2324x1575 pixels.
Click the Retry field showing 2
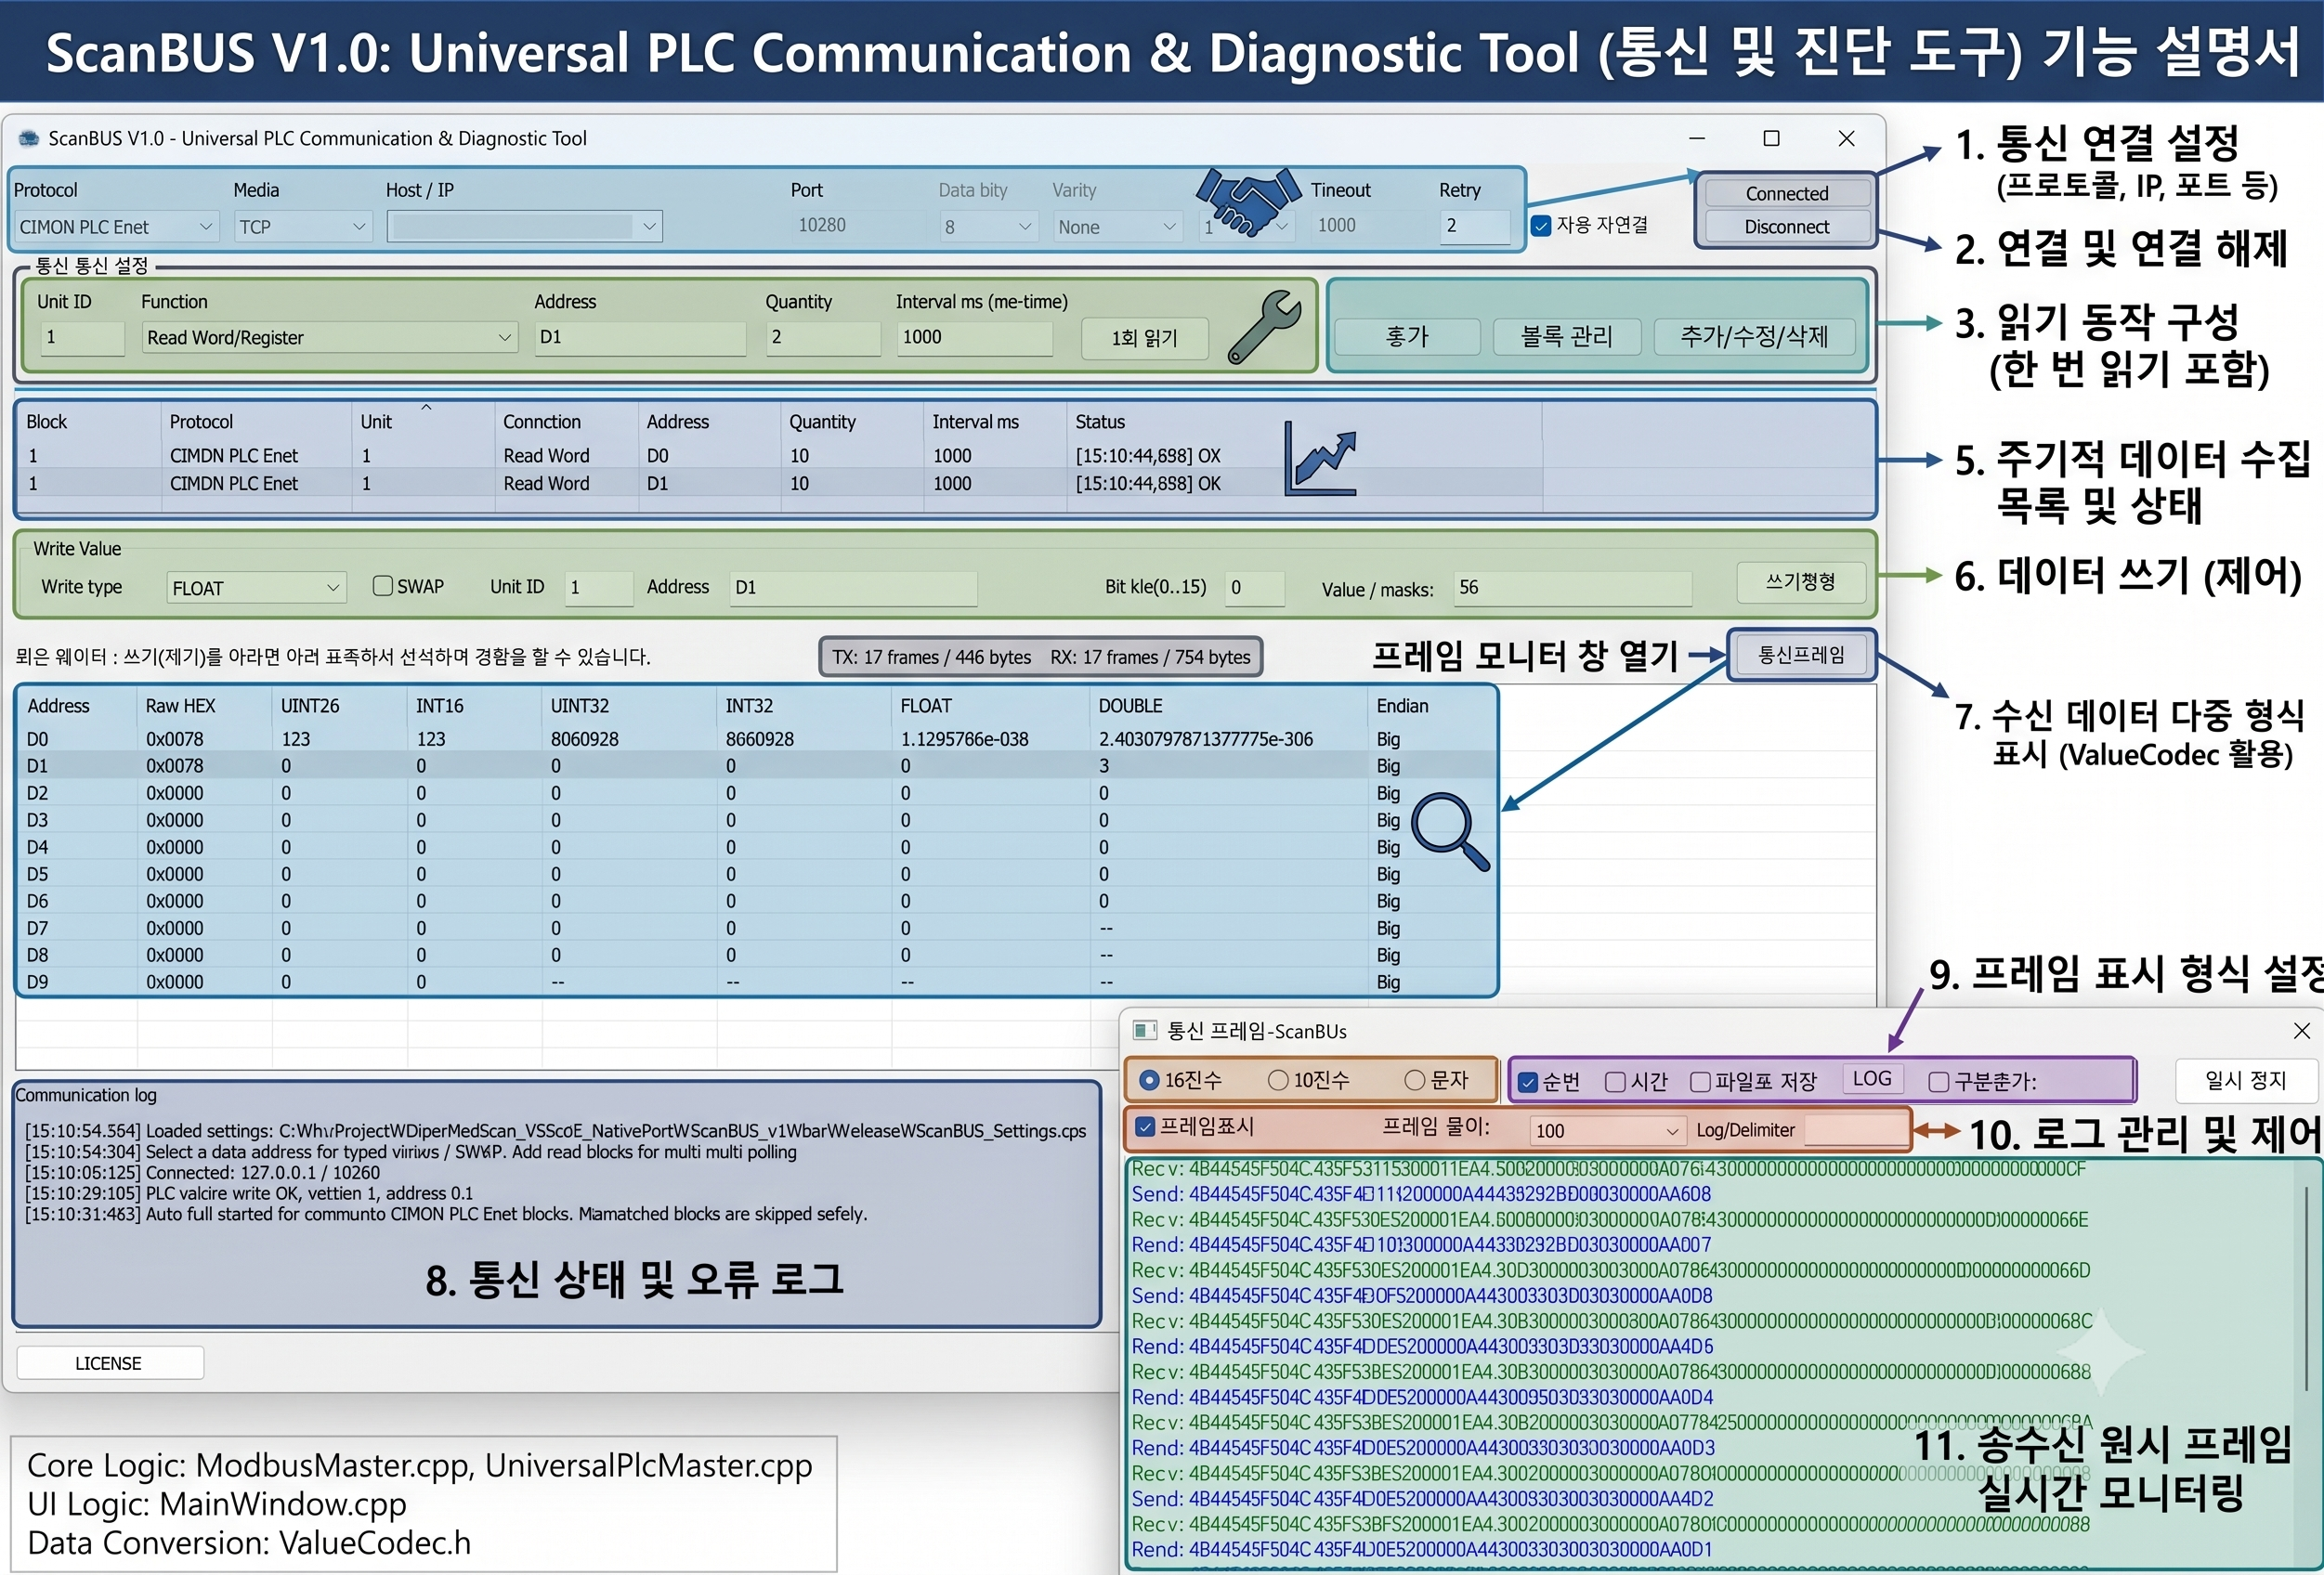click(1474, 226)
